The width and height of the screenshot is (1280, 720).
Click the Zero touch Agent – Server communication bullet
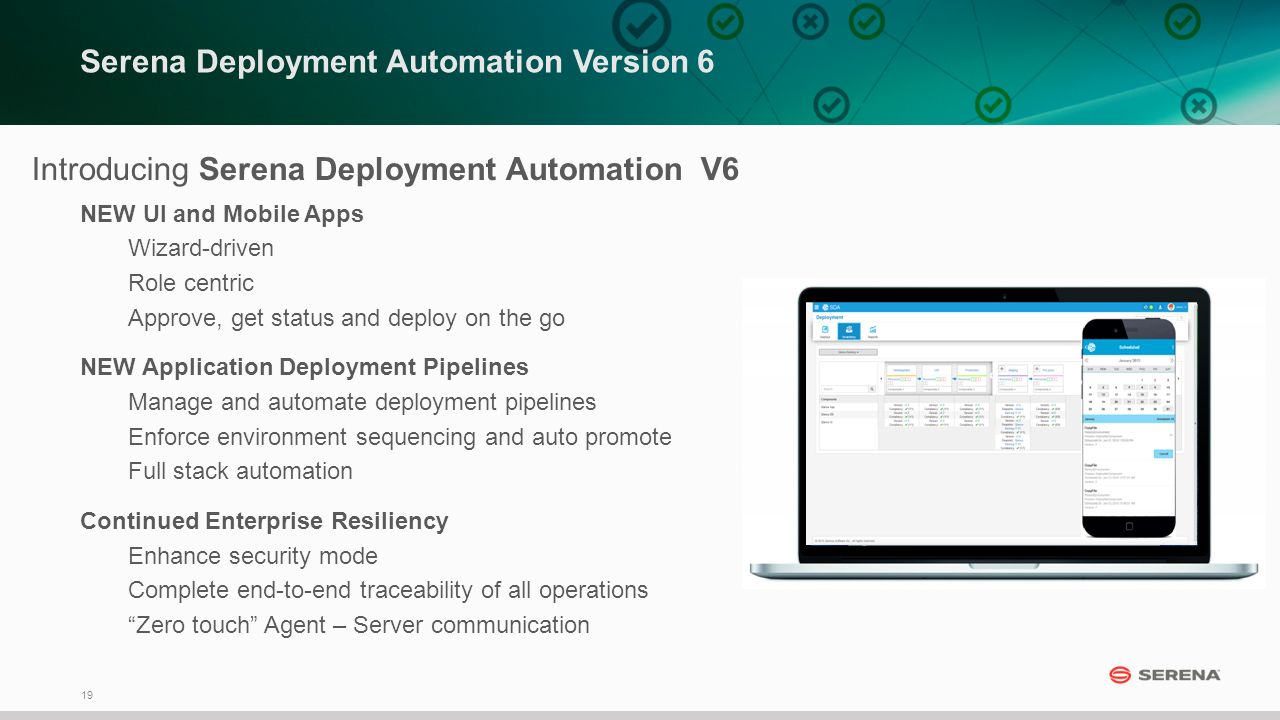point(359,625)
